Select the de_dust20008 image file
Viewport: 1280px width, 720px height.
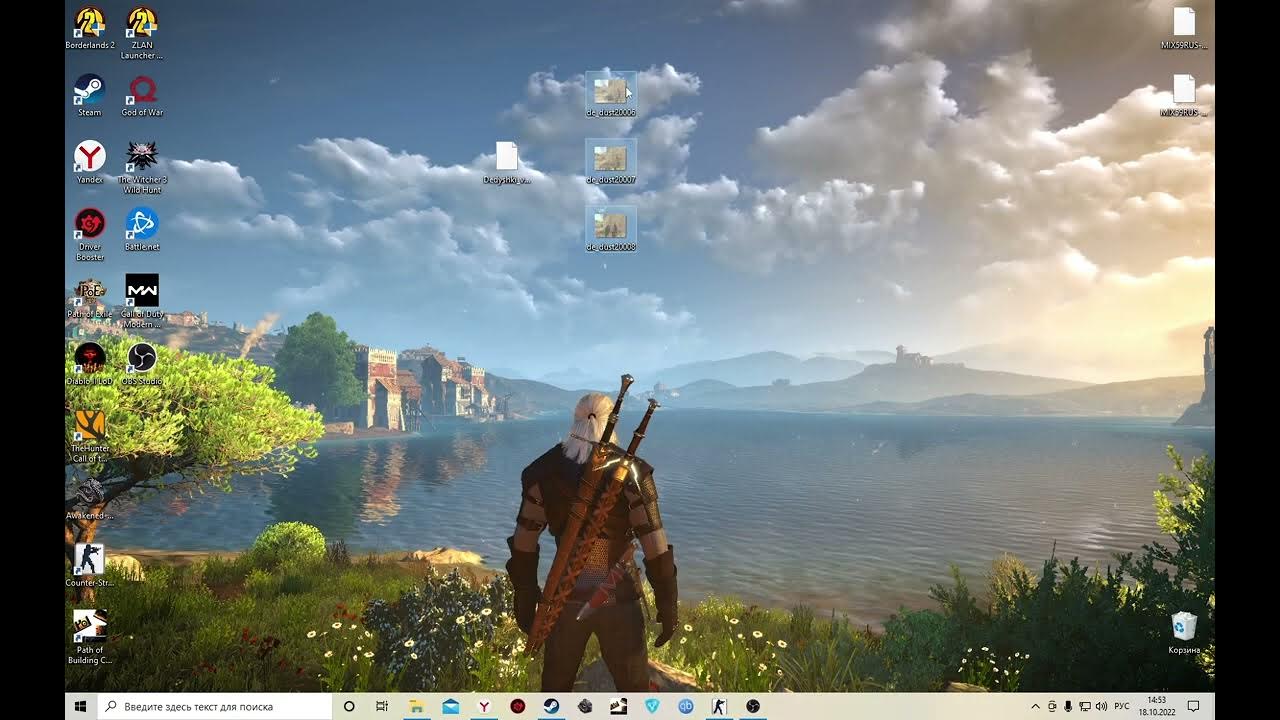[610, 229]
